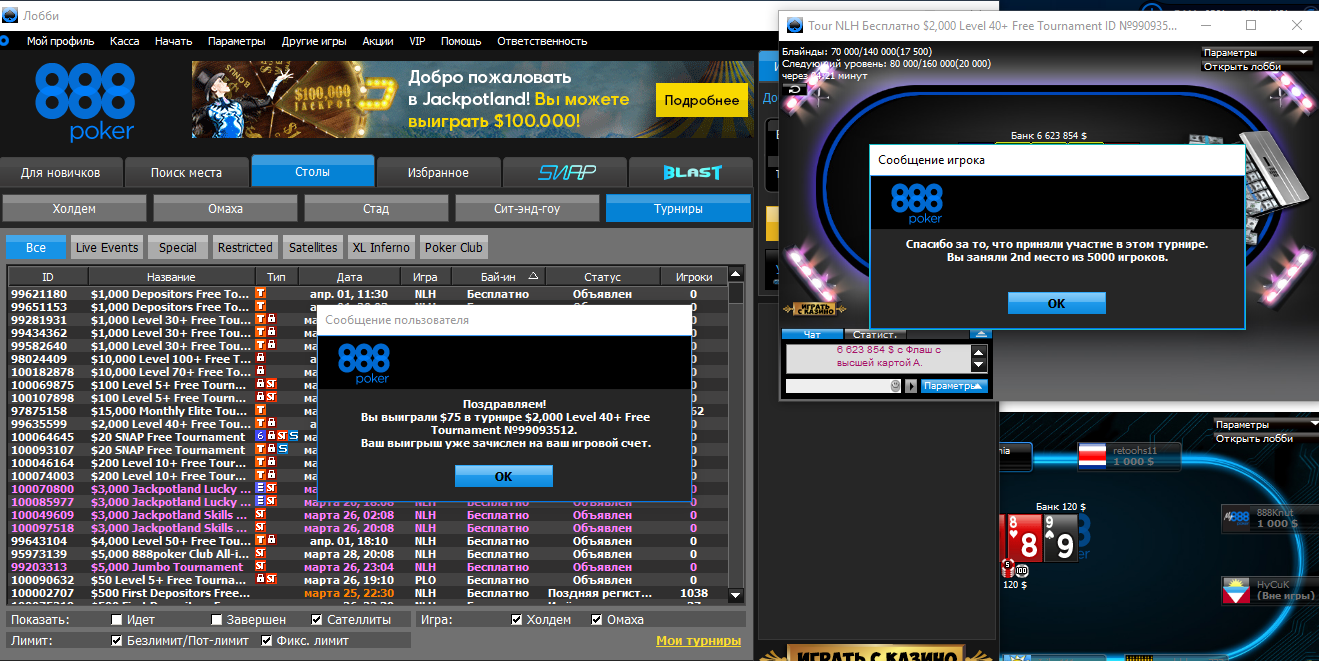Open Параметры dropdown in tournament table window
The height and width of the screenshot is (661, 1319).
point(1256,52)
